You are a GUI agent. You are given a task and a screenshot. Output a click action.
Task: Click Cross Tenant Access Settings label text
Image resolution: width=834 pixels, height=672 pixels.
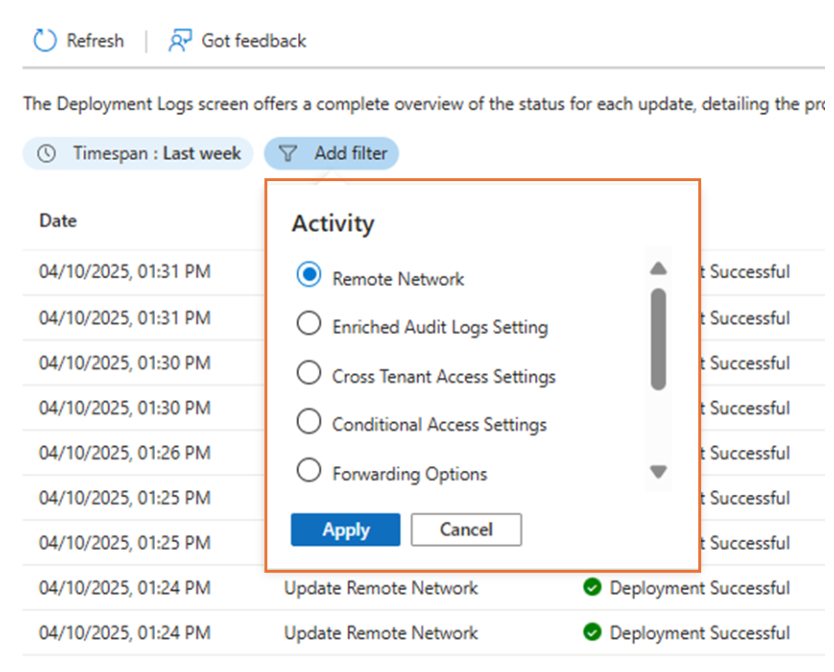point(444,377)
